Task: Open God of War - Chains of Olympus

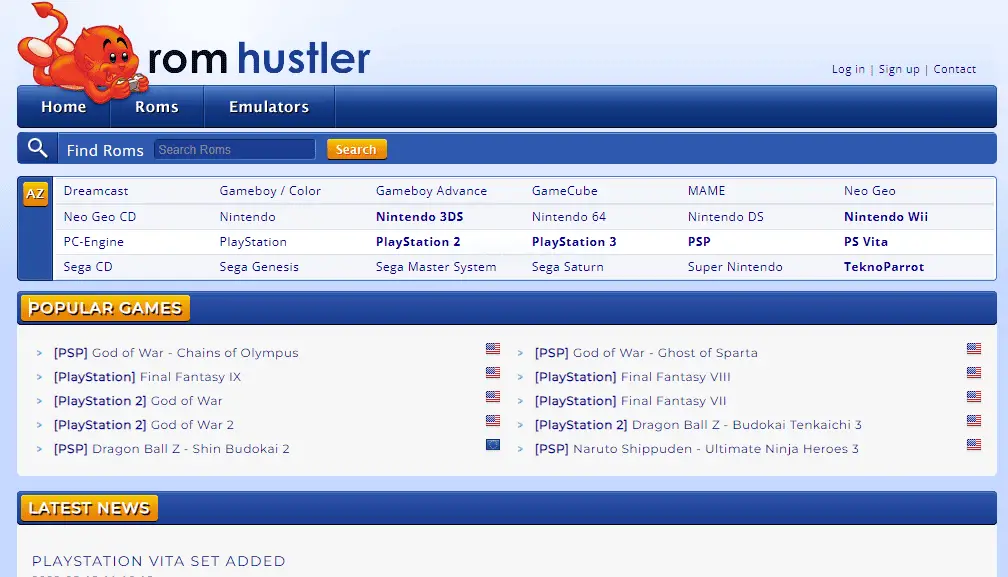Action: [176, 353]
